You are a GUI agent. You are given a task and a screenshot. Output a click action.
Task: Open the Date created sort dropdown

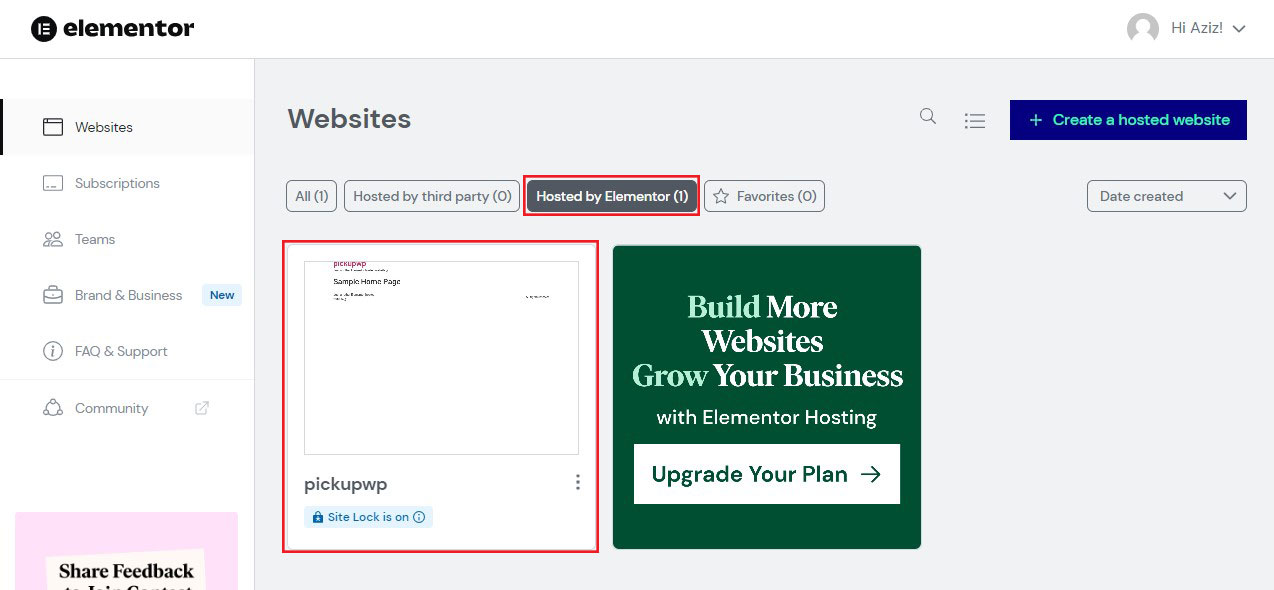tap(1167, 196)
